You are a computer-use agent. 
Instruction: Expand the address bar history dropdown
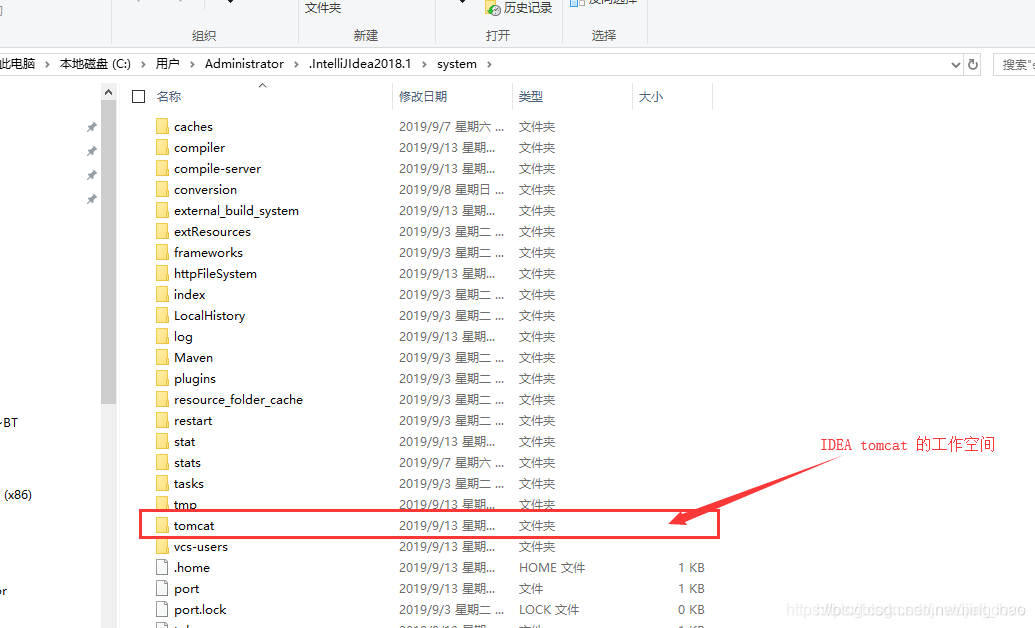[x=955, y=65]
